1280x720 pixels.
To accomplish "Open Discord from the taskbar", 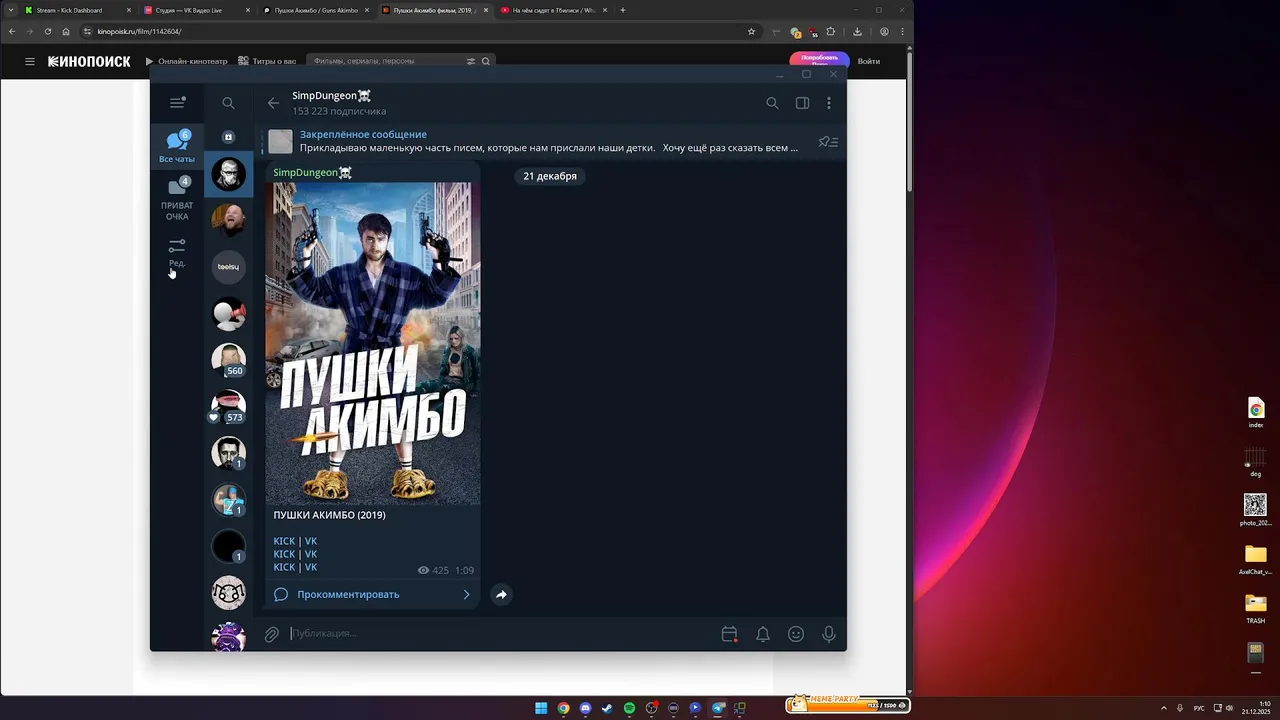I will (585, 708).
